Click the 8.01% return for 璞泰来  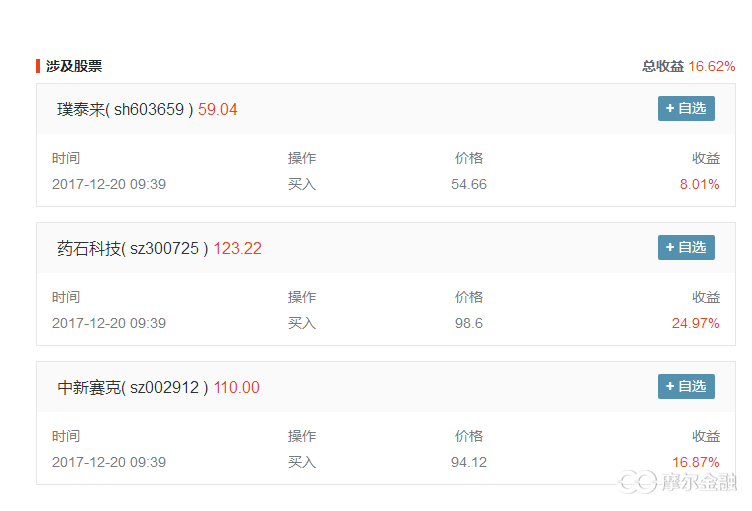(x=699, y=184)
